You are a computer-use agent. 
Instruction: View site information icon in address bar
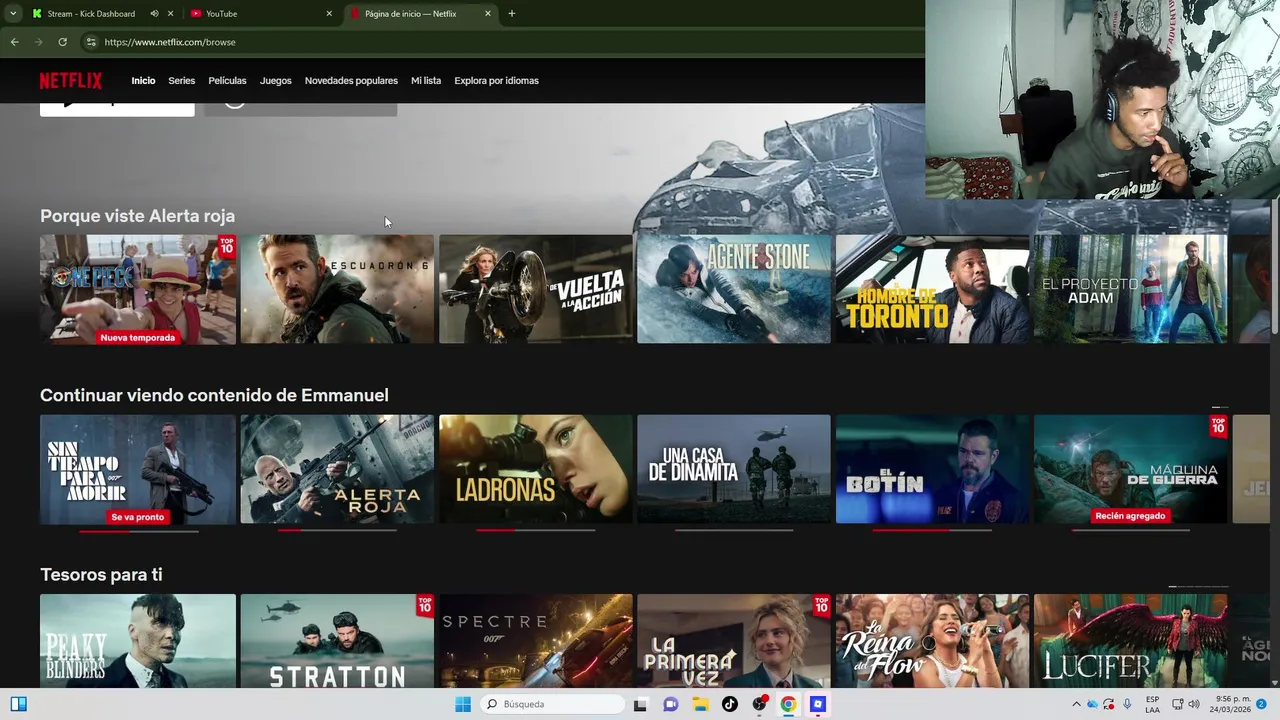(90, 42)
